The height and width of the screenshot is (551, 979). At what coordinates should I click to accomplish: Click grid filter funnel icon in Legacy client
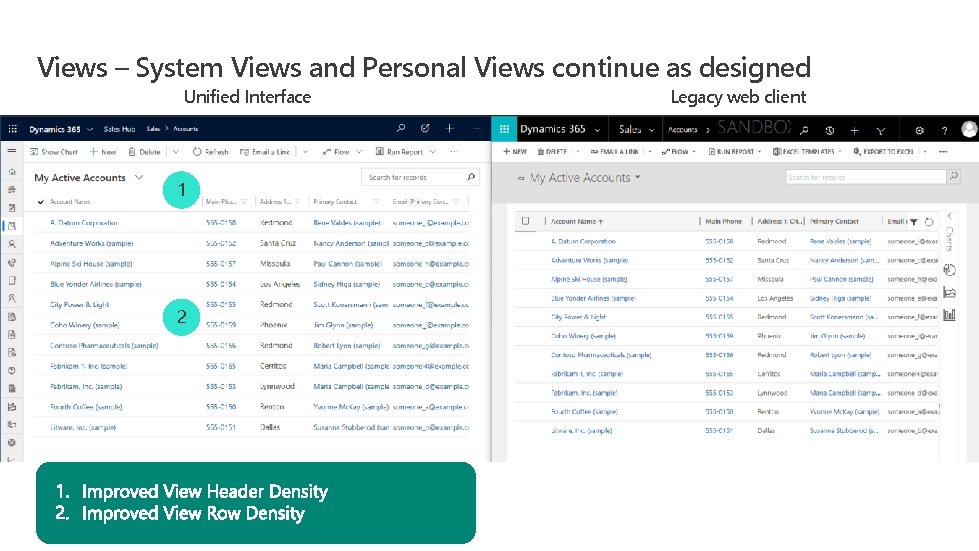point(914,222)
